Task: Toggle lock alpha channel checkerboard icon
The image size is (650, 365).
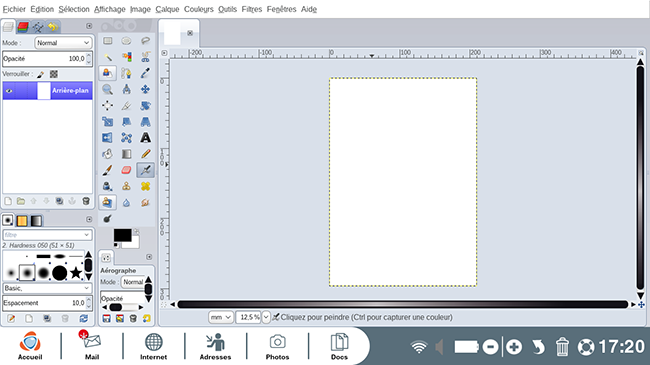Action: [x=54, y=74]
